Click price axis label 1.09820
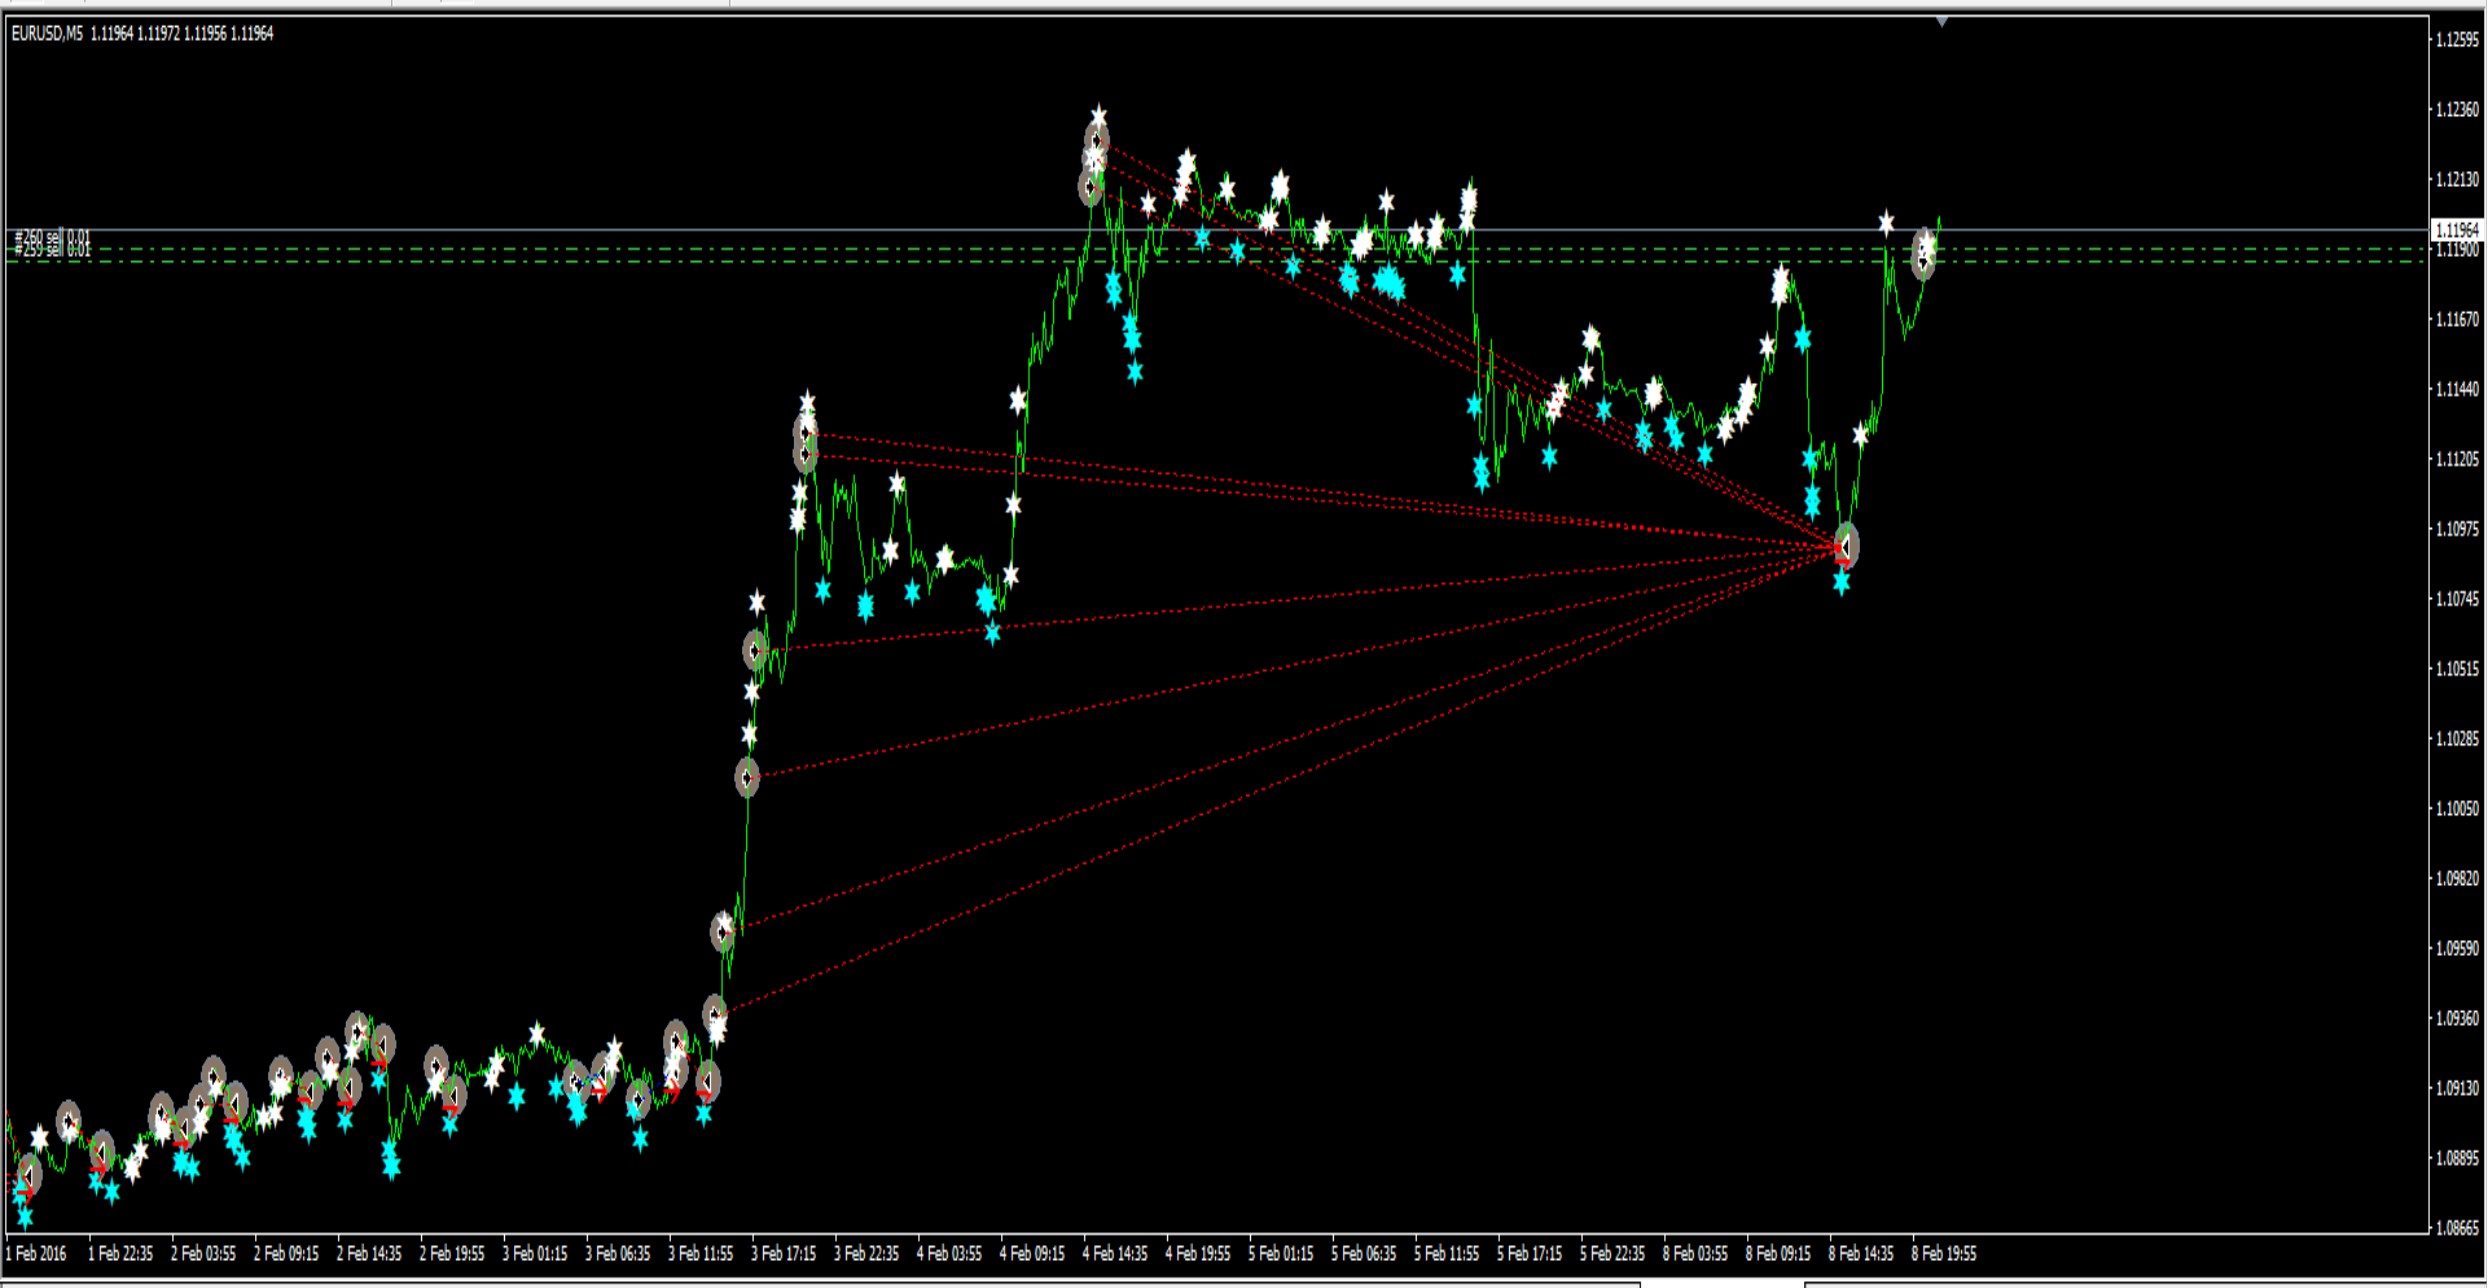The height and width of the screenshot is (1288, 2488). (2457, 880)
